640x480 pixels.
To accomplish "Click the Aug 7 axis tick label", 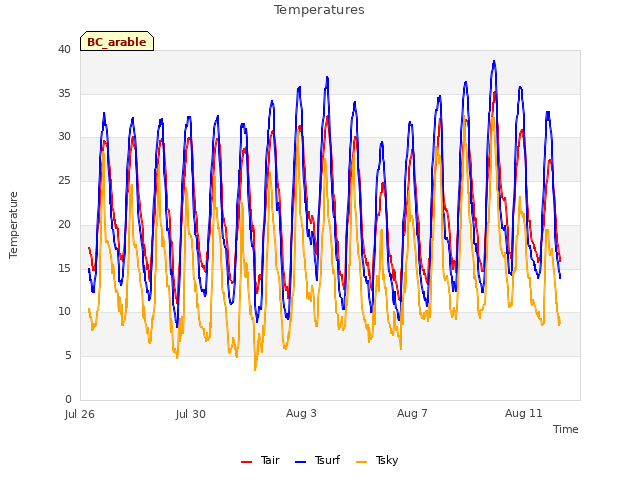I will tap(412, 413).
